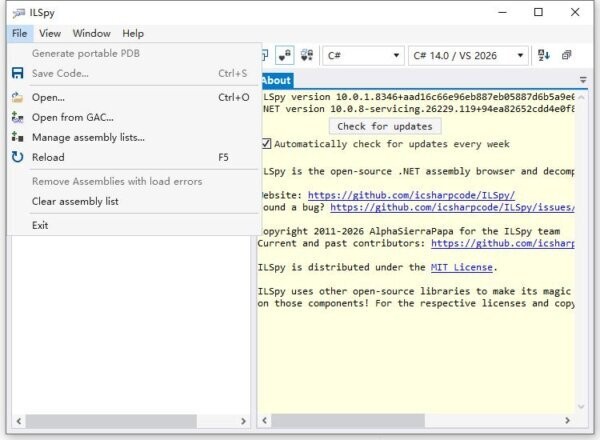Open the View menu
Screen dimensions: 600x440
[50, 34]
